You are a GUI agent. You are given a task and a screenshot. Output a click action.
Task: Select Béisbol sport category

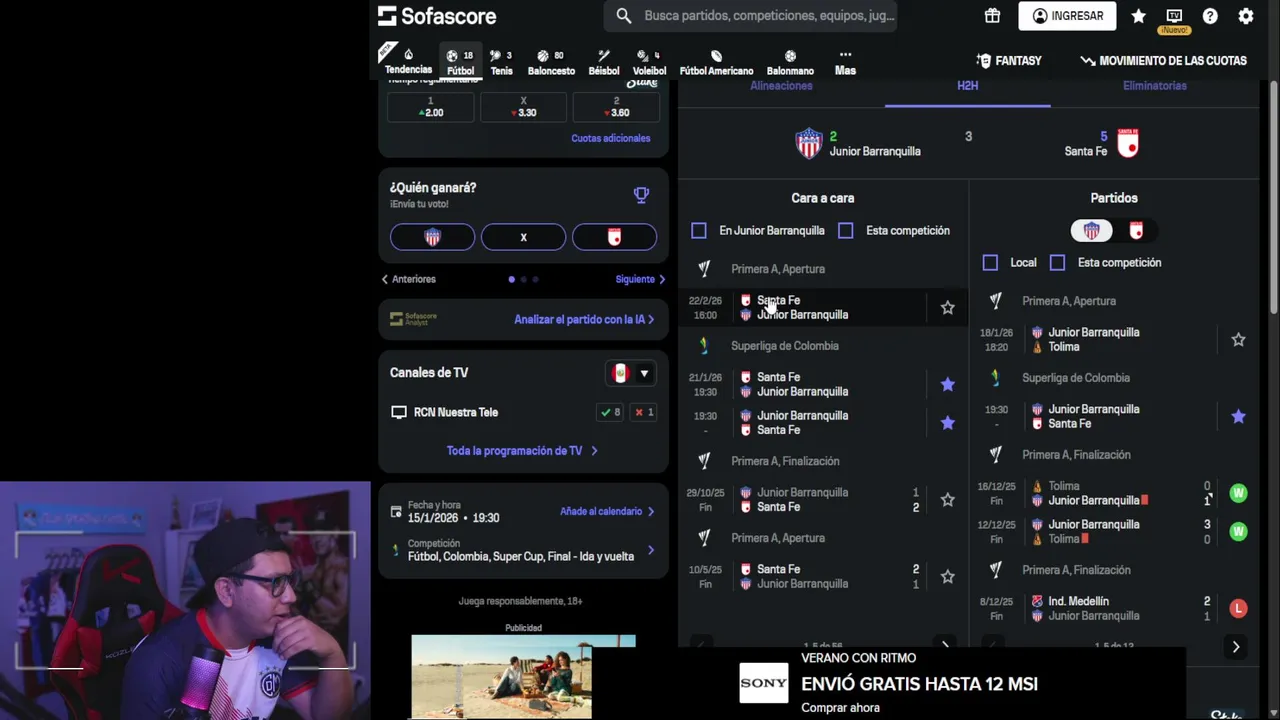tap(604, 62)
